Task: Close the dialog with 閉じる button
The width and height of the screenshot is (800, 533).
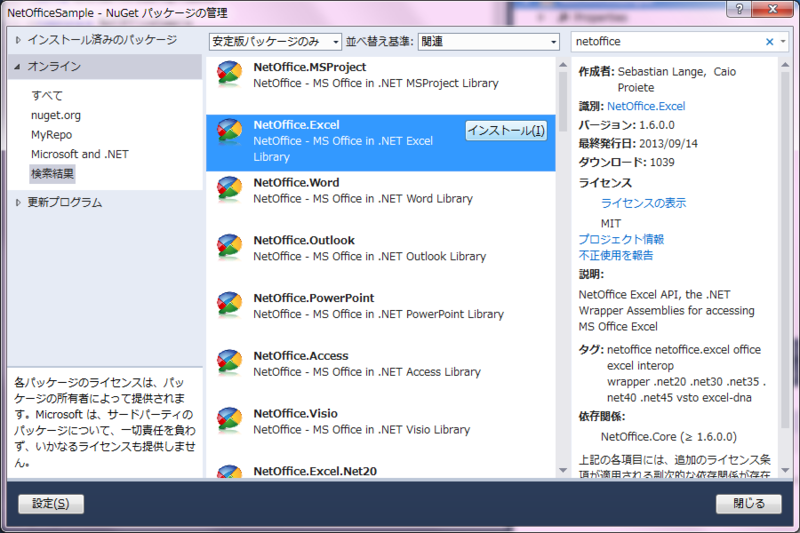Action: coord(748,504)
